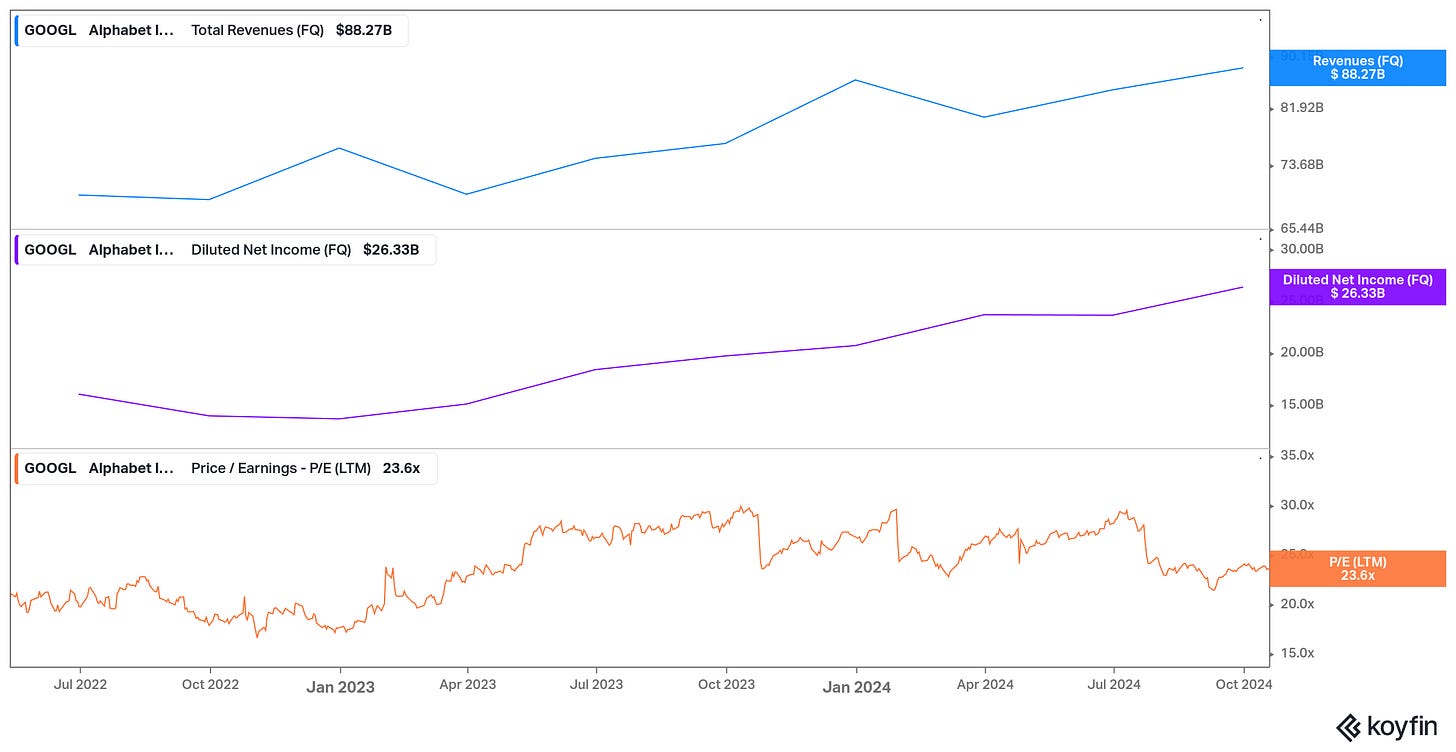Screen dimensions: 1456x752
Task: Click the Oct 2023 date label
Action: pos(726,685)
